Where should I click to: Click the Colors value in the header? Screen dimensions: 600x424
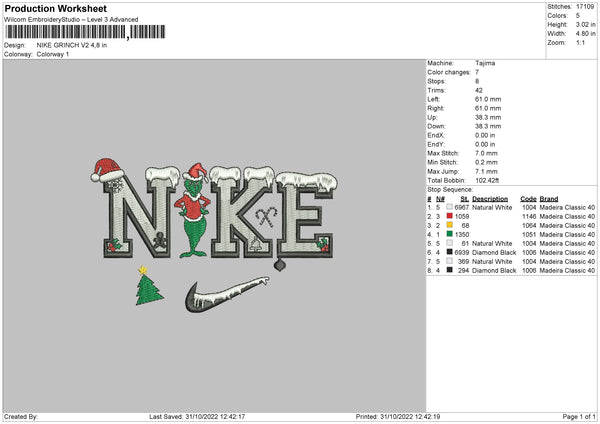tap(578, 16)
